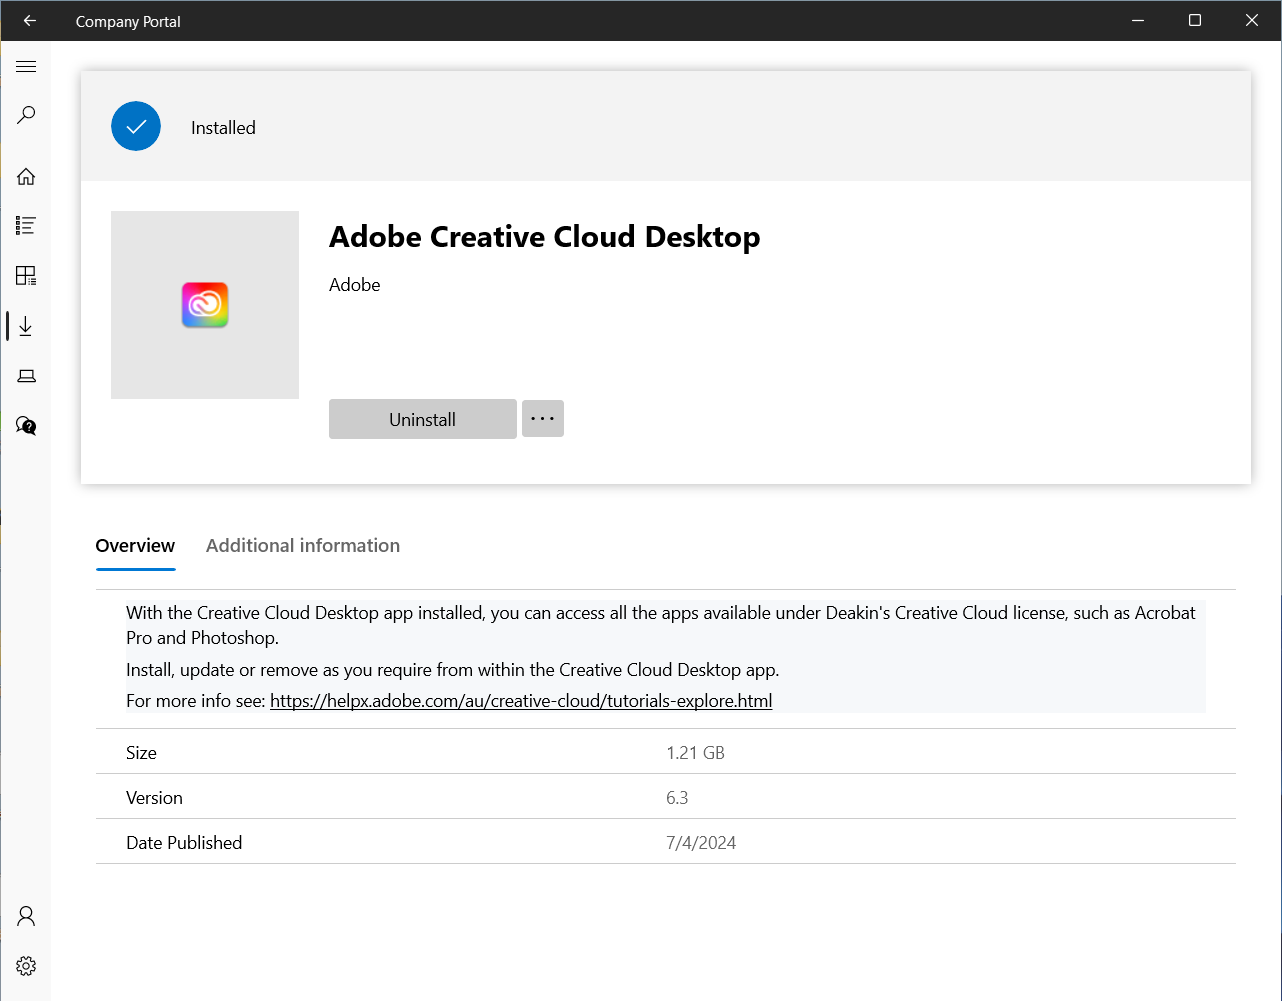
Task: Click the Date Published label
Action: [x=184, y=843]
